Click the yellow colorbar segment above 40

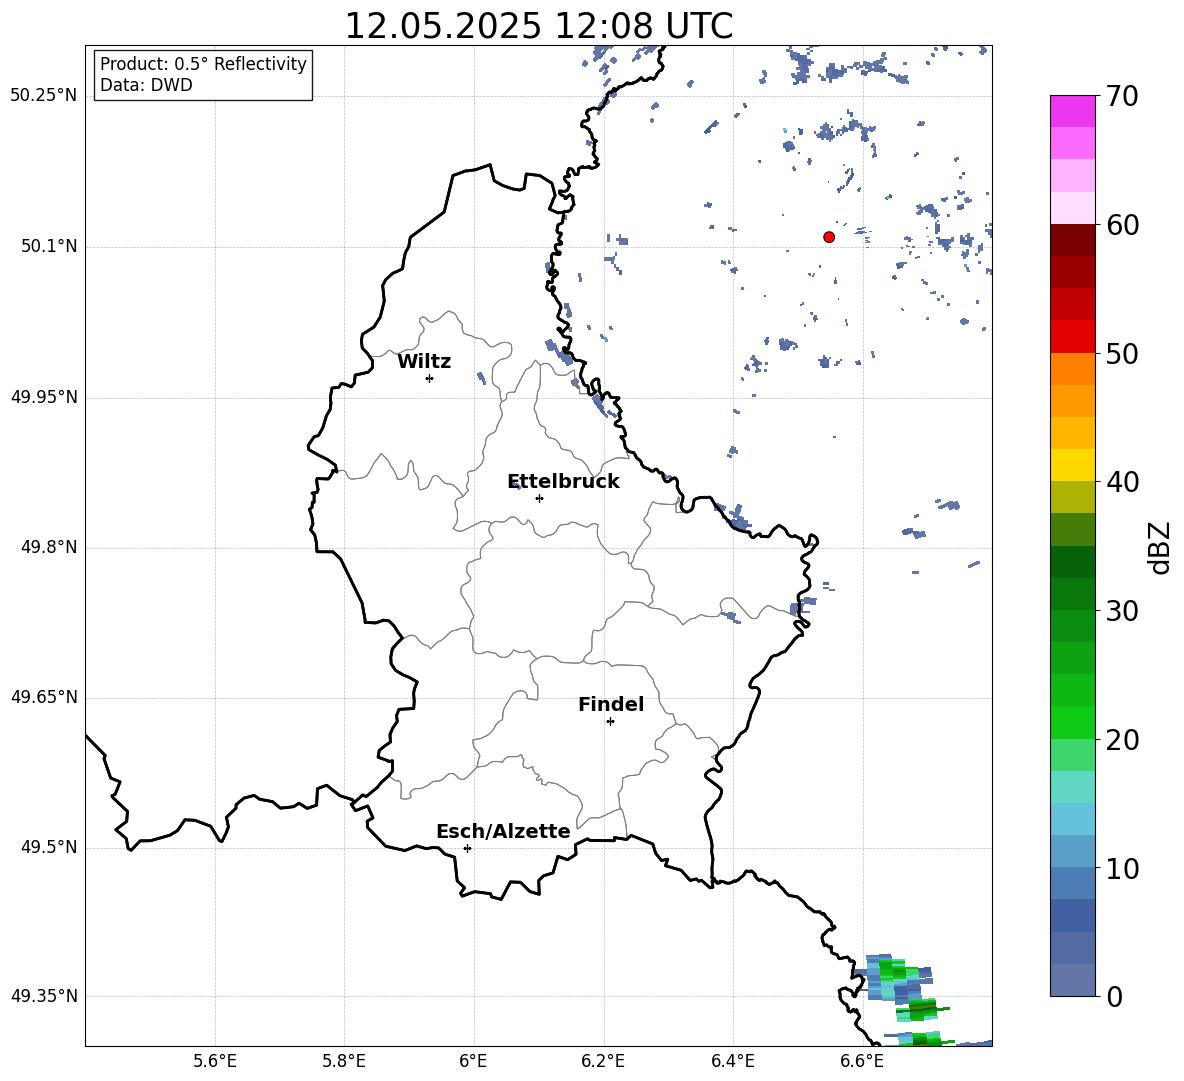pyautogui.click(x=1073, y=465)
